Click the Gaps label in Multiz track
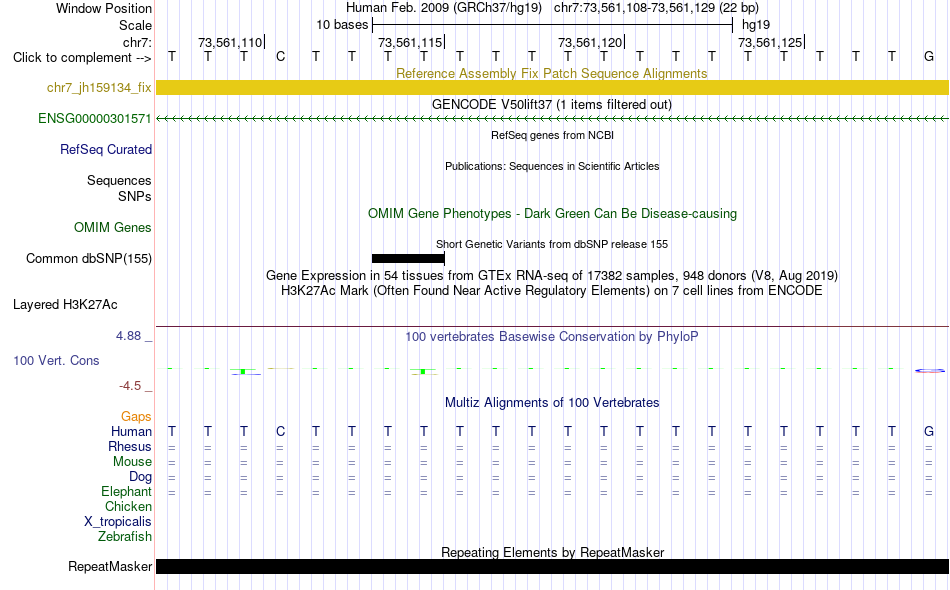This screenshot has width=950, height=590. [x=136, y=416]
